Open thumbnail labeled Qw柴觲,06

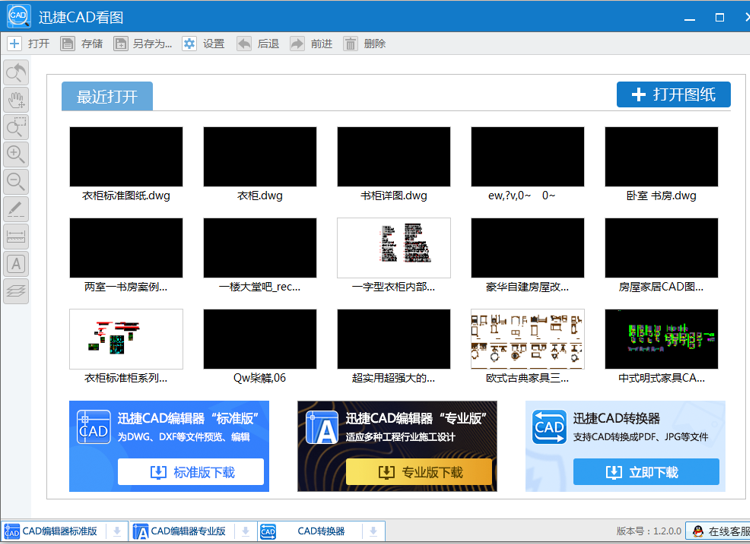pyautogui.click(x=260, y=339)
